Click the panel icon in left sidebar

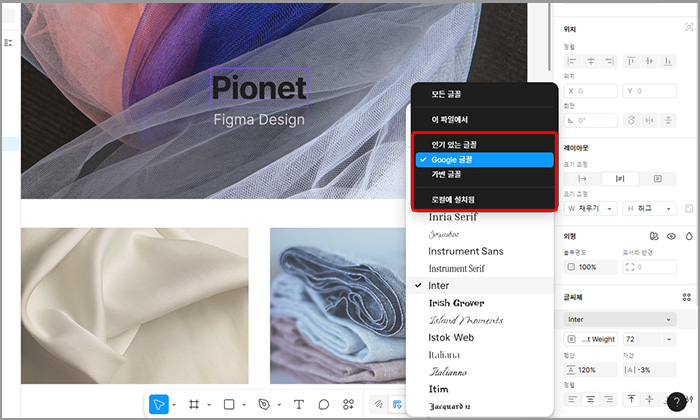tap(8, 42)
